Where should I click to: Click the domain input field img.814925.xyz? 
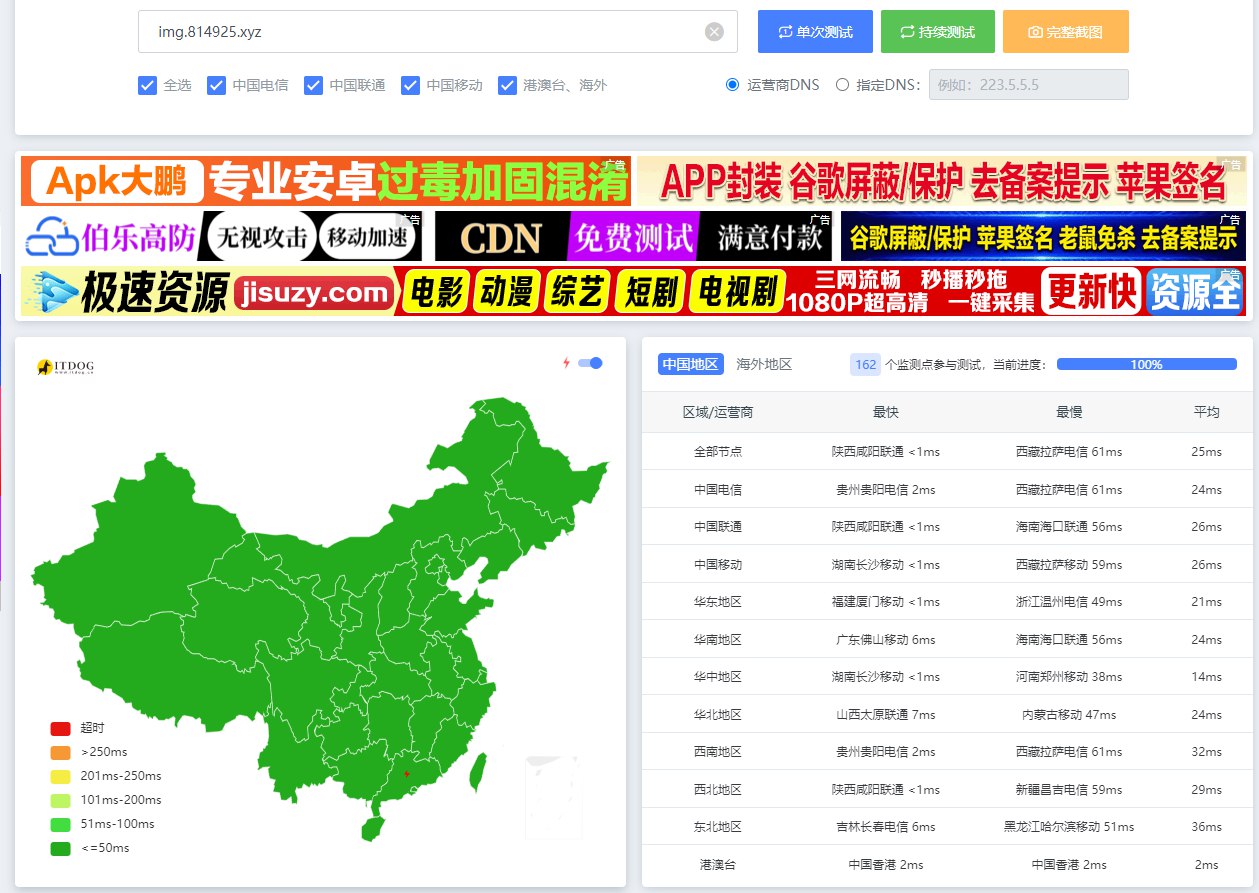(420, 32)
